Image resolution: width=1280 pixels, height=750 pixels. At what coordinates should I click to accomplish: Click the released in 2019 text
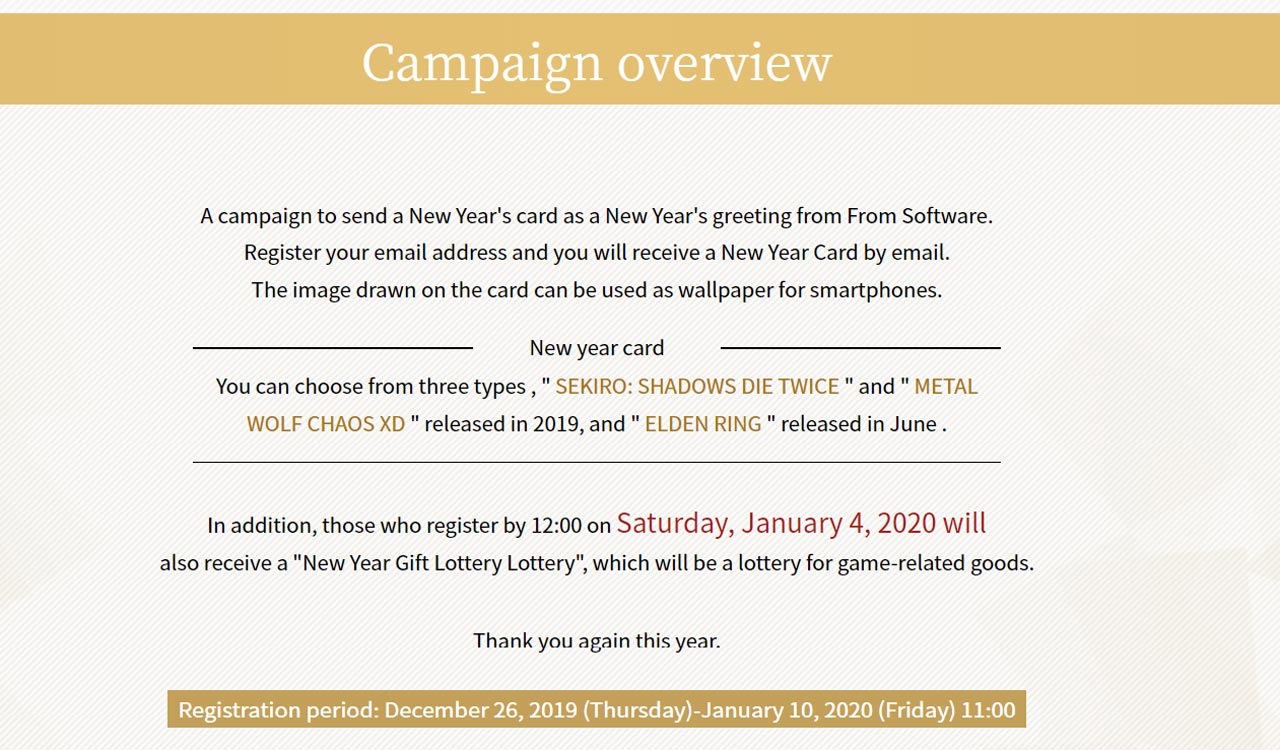[503, 423]
